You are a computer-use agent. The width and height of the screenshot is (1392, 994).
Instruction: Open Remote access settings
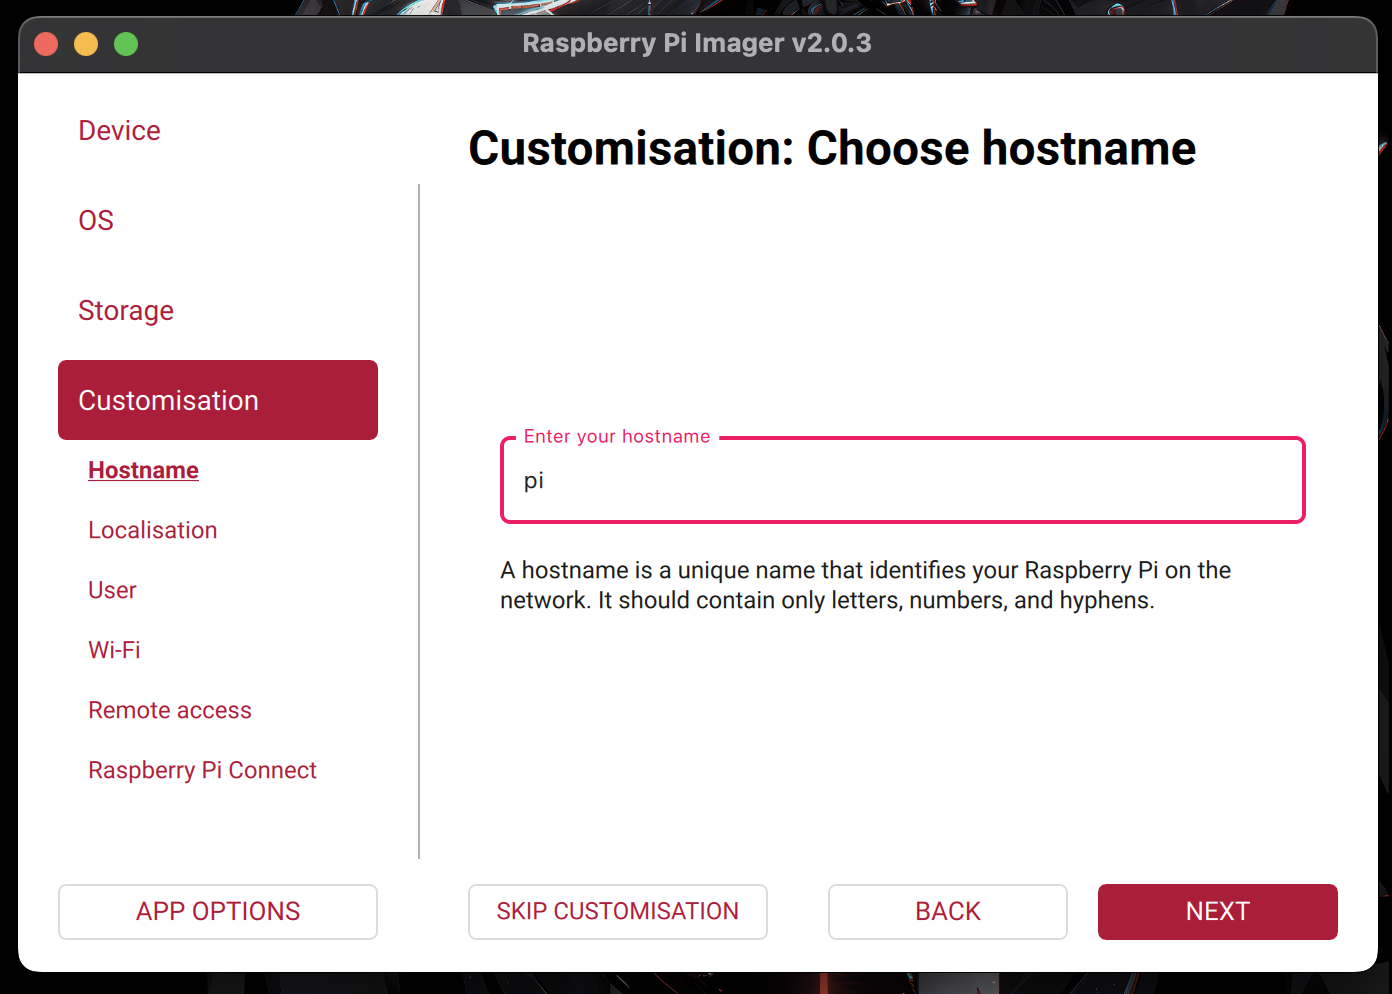tap(170, 710)
